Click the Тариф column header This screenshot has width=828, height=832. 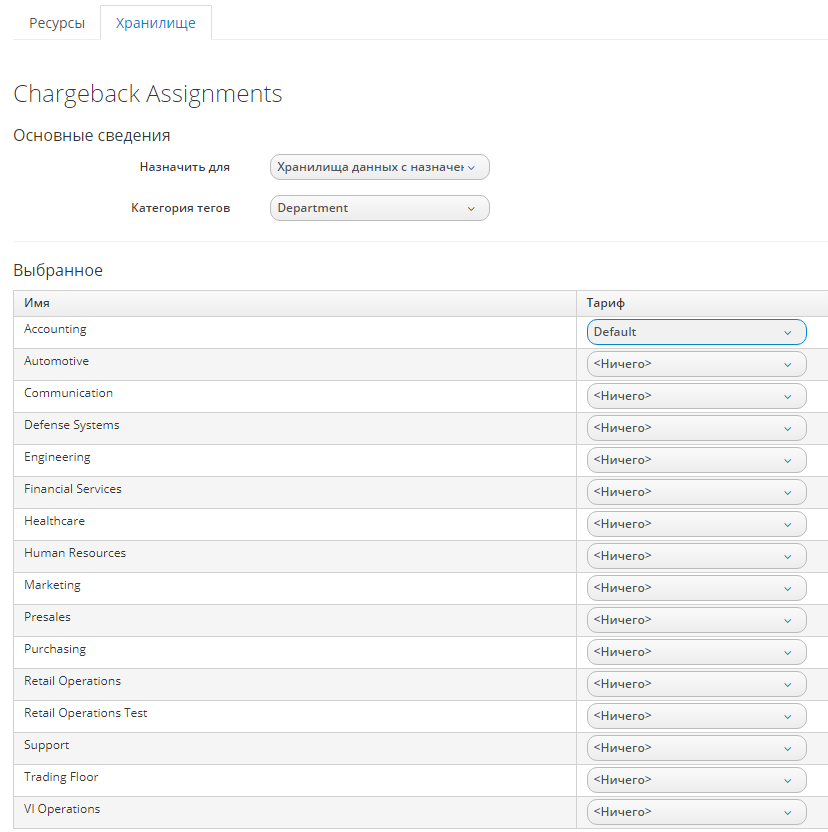pyautogui.click(x=606, y=303)
